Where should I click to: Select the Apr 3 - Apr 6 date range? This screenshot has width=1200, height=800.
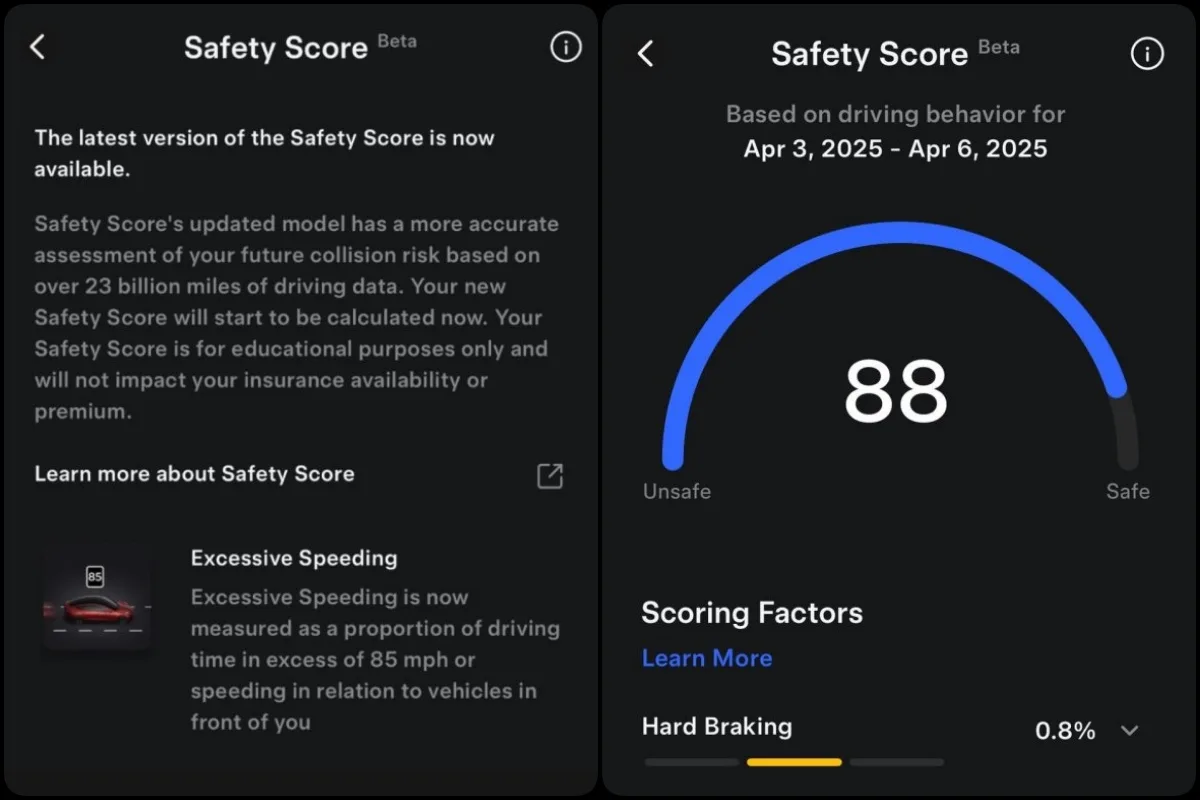pyautogui.click(x=896, y=148)
